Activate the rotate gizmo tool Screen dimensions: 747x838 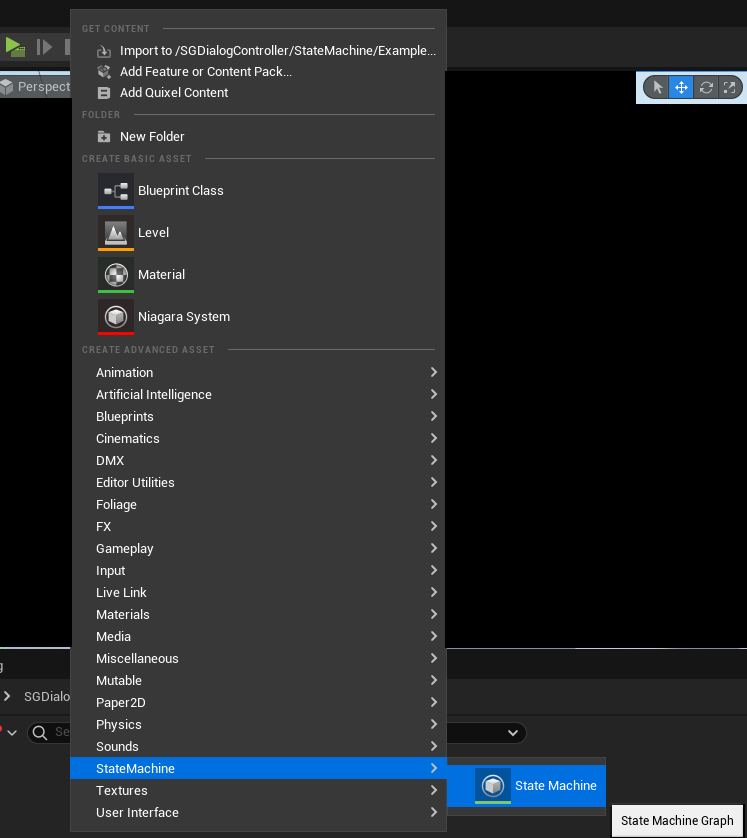pos(706,87)
